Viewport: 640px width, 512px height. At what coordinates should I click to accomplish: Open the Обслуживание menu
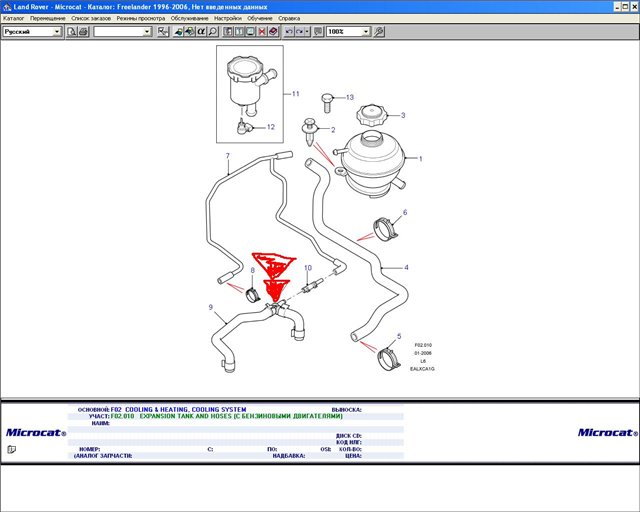pos(189,18)
